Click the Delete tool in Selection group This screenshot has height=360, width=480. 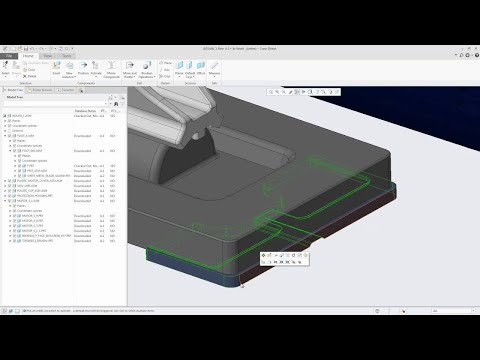[30, 76]
